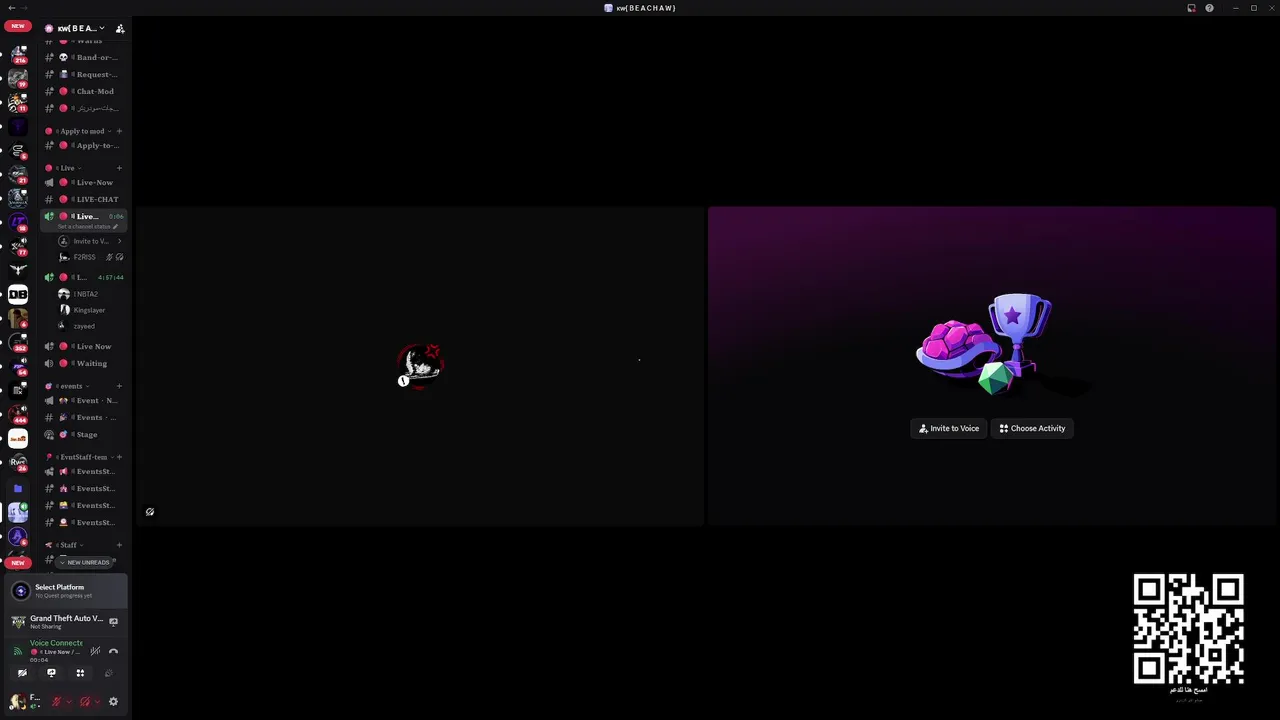
Task: Click your user avatar in bottom panel
Action: [18, 702]
